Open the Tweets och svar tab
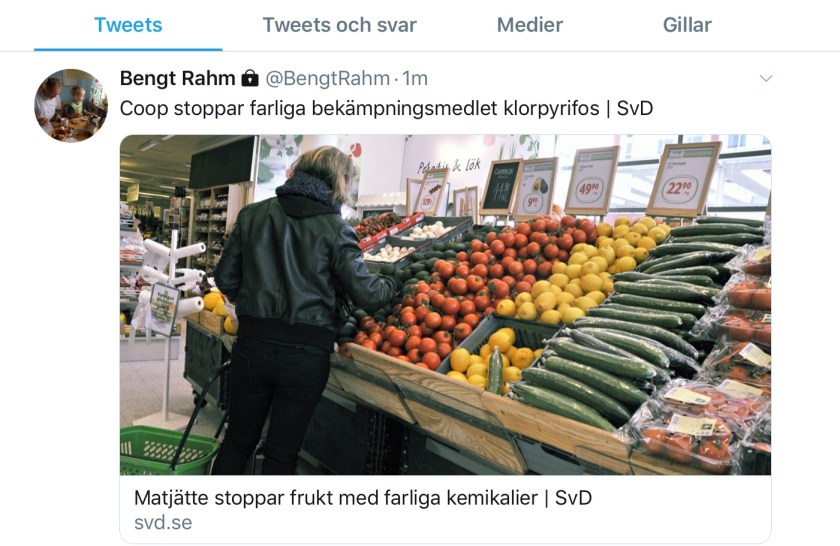Image resolution: width=840 pixels, height=546 pixels. point(339,25)
